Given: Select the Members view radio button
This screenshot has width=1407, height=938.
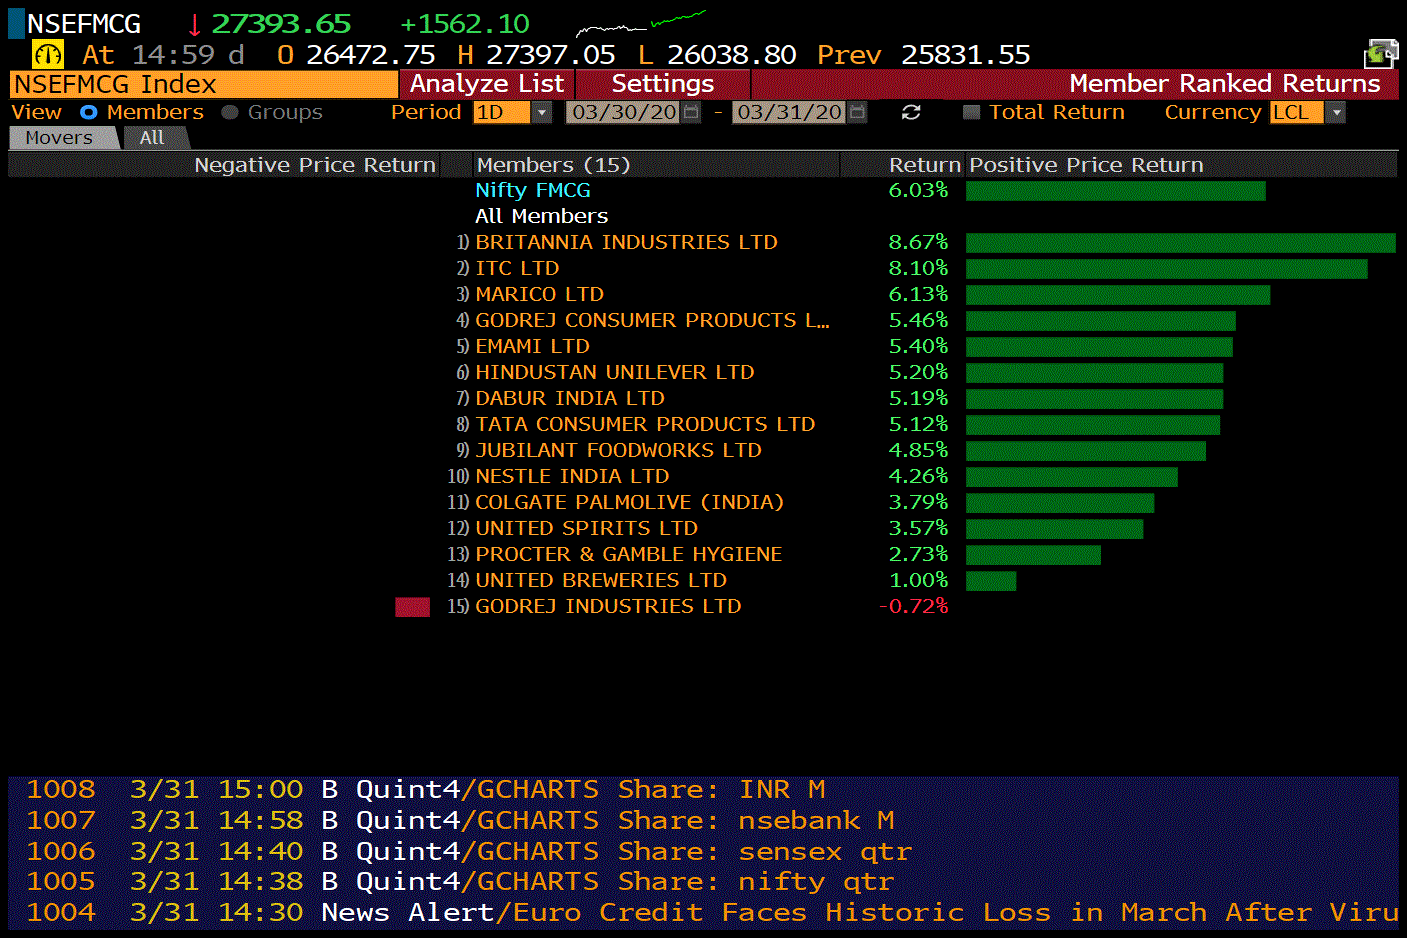Looking at the screenshot, I should coord(89,113).
